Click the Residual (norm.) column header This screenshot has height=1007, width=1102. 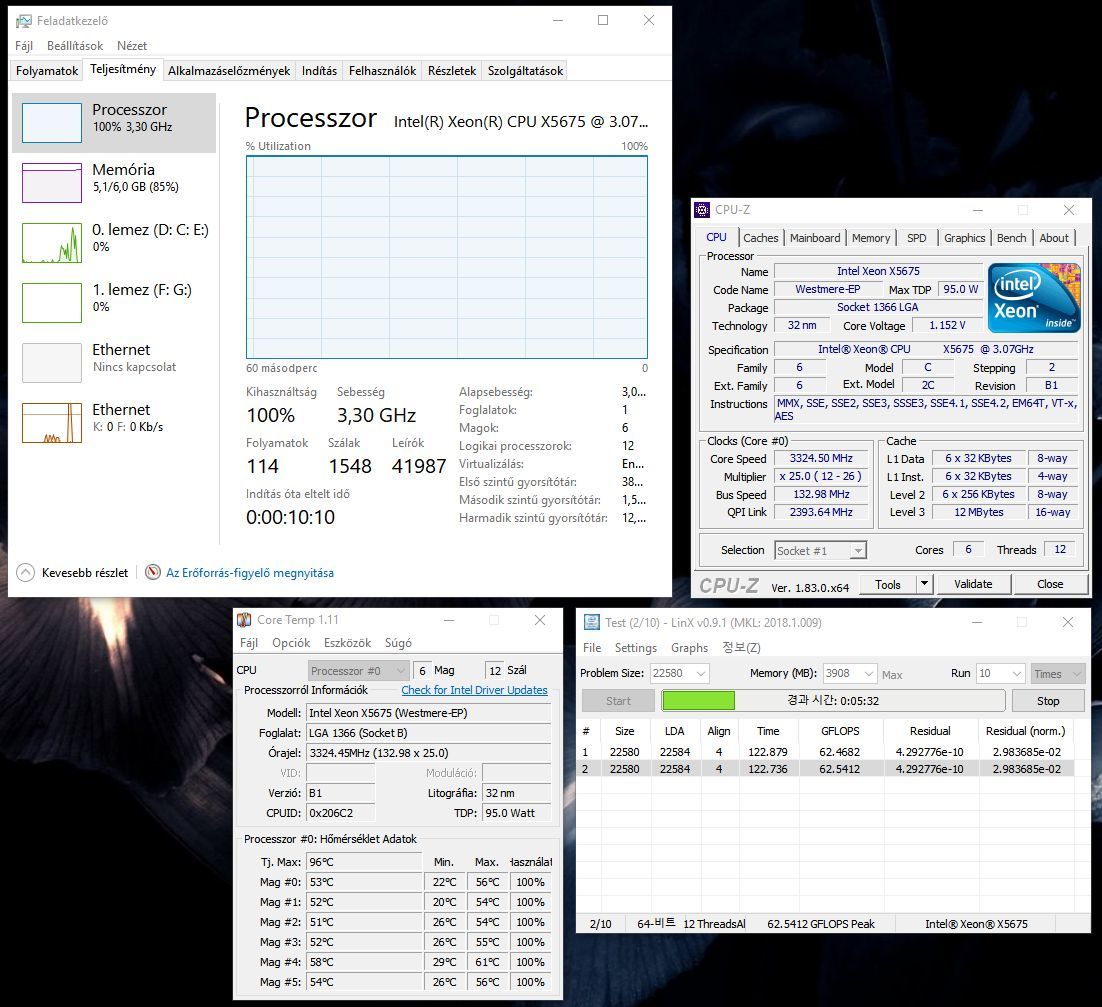[x=1025, y=731]
